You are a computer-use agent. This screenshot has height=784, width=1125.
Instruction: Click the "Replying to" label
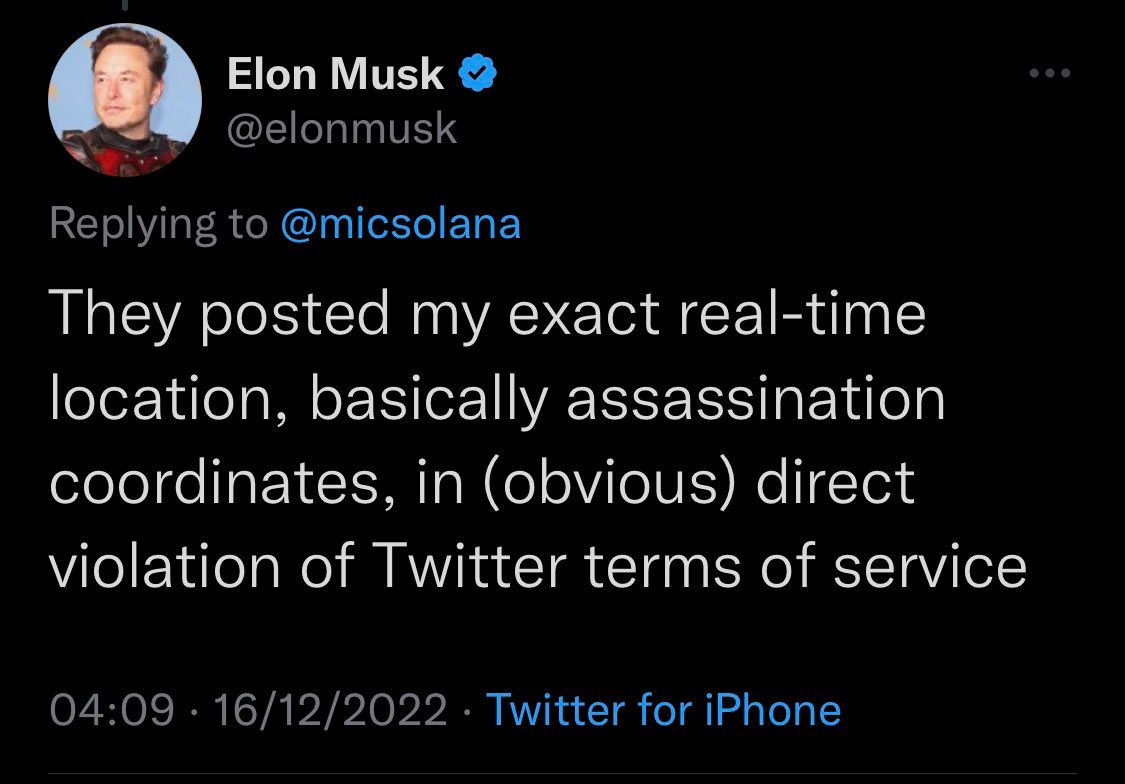pyautogui.click(x=158, y=224)
